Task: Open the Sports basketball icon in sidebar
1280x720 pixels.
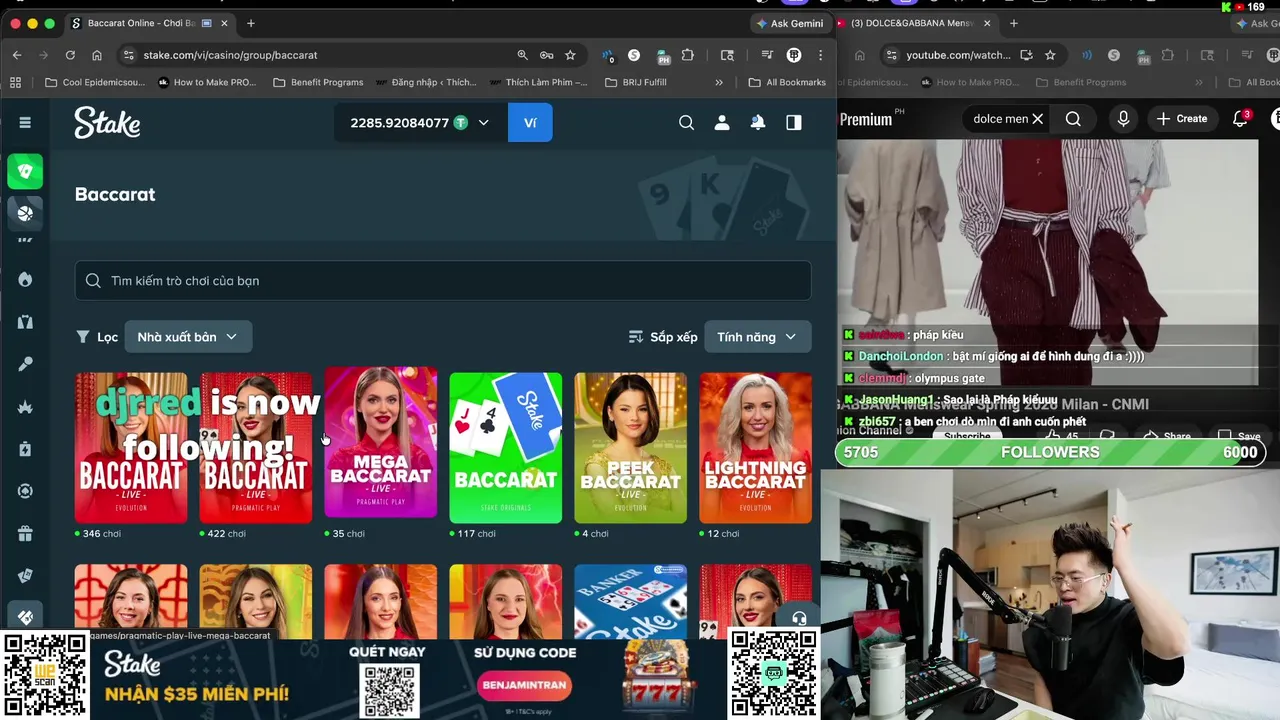Action: coord(25,212)
